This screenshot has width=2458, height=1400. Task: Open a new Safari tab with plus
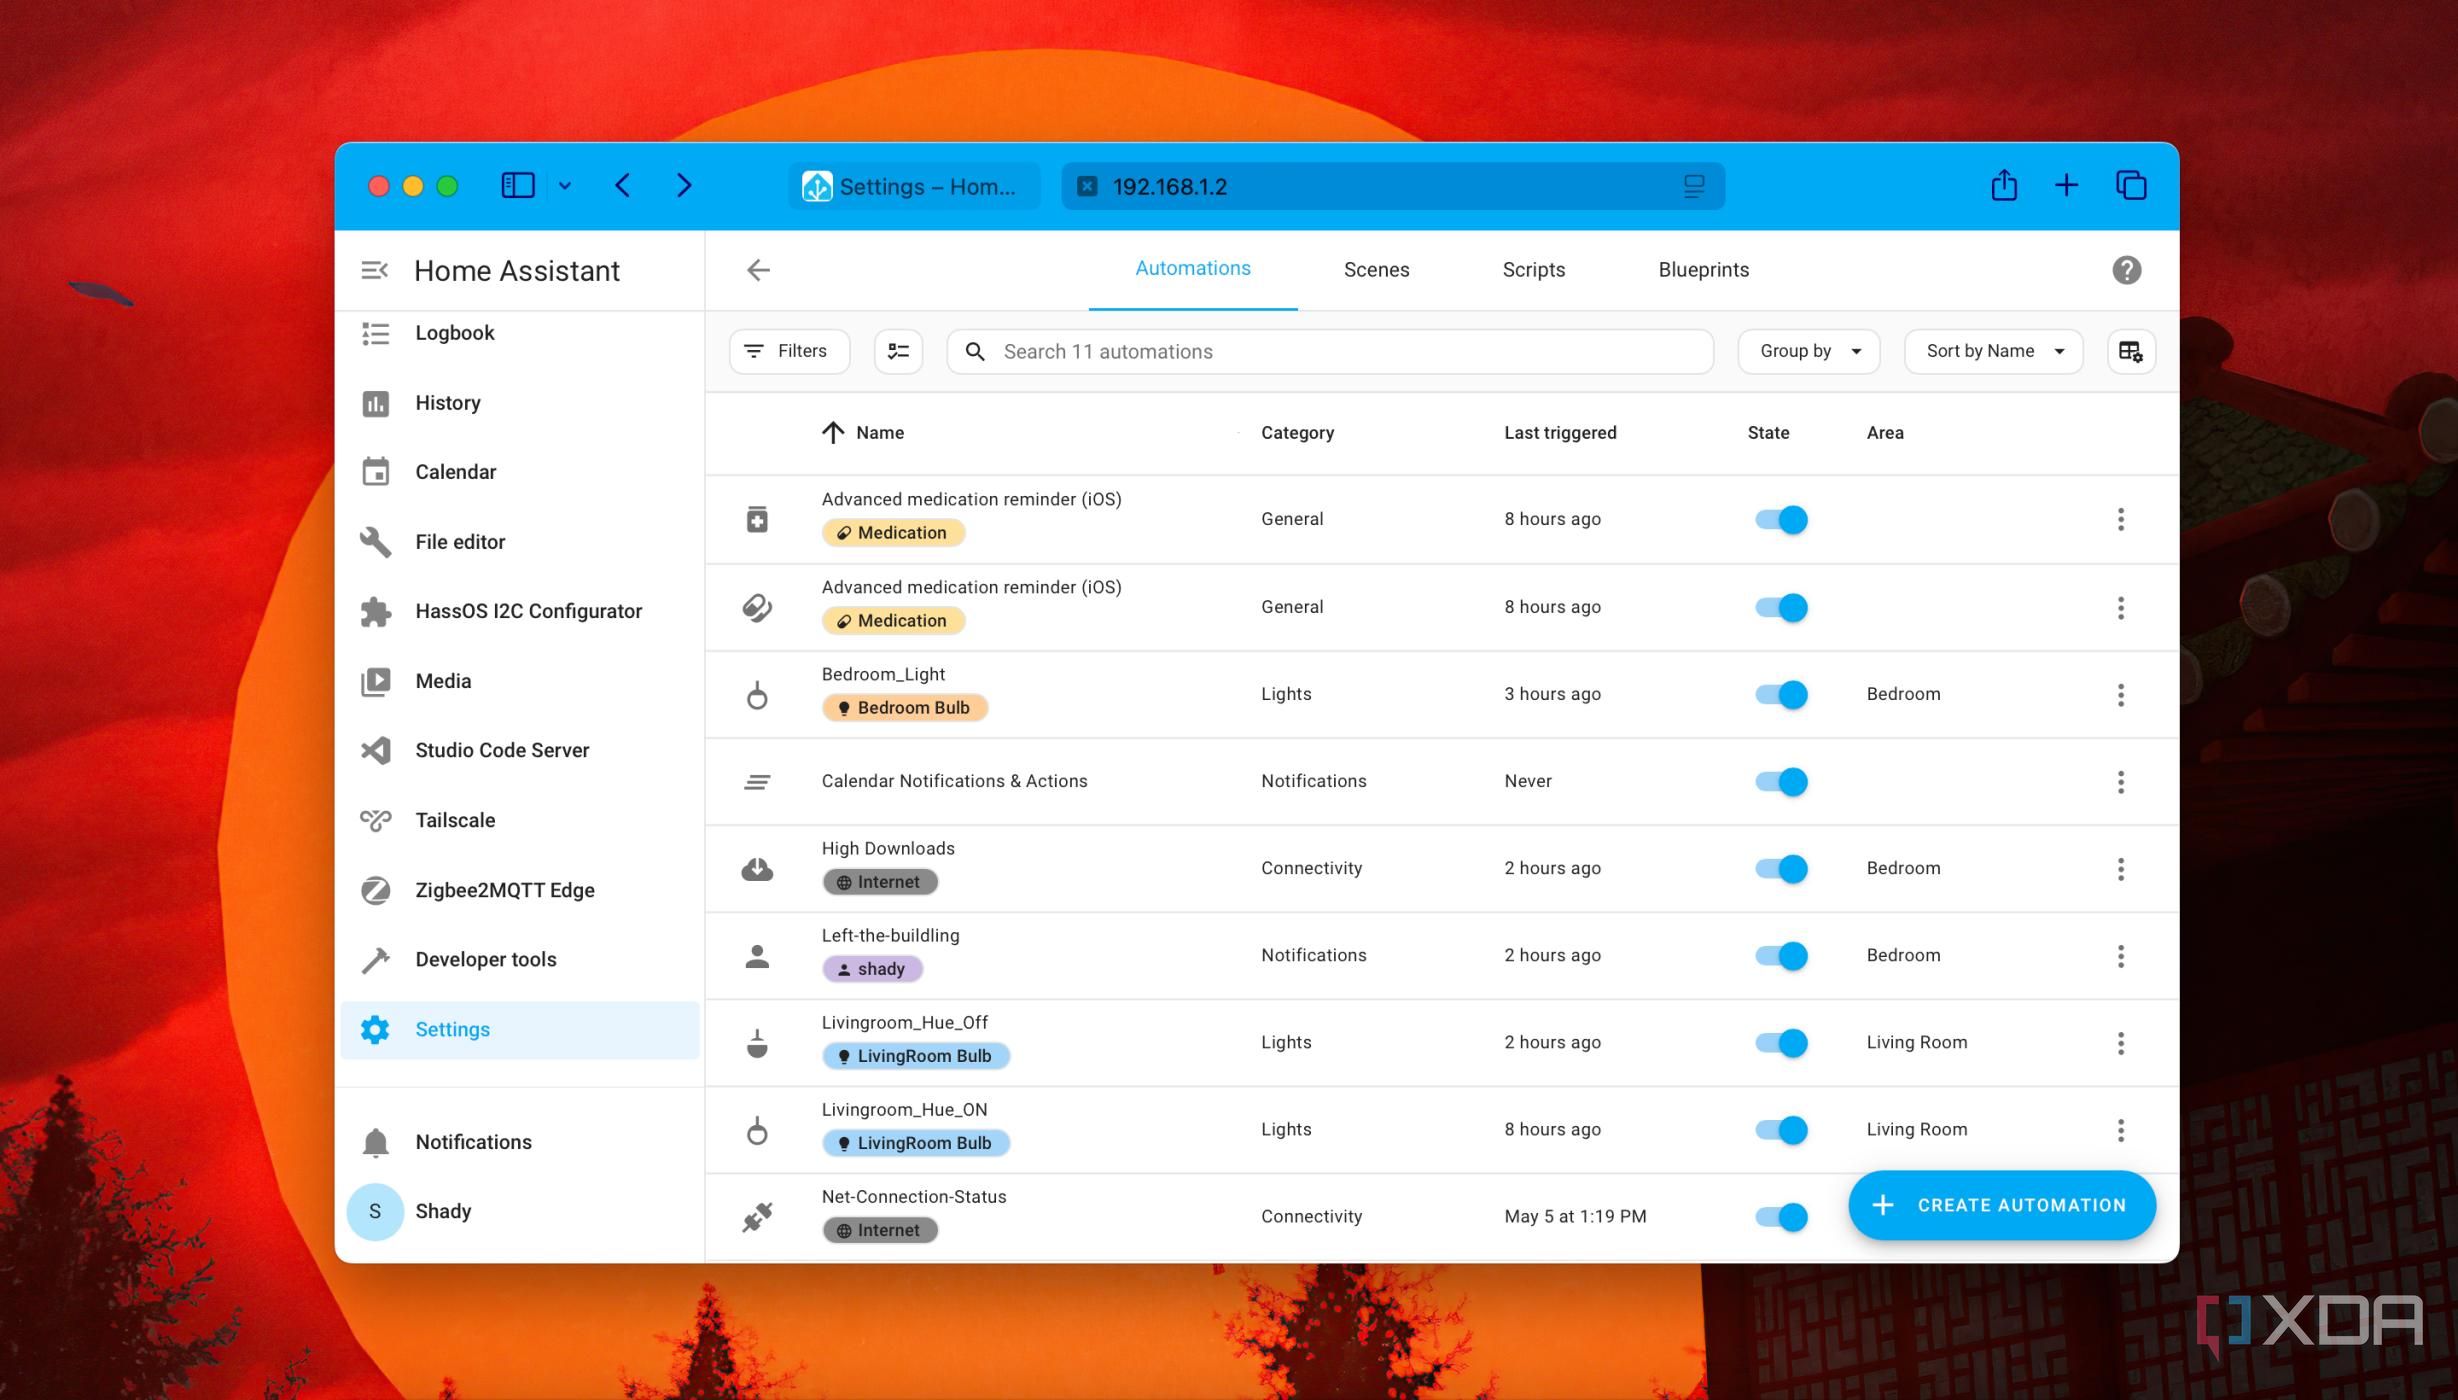click(x=2066, y=186)
